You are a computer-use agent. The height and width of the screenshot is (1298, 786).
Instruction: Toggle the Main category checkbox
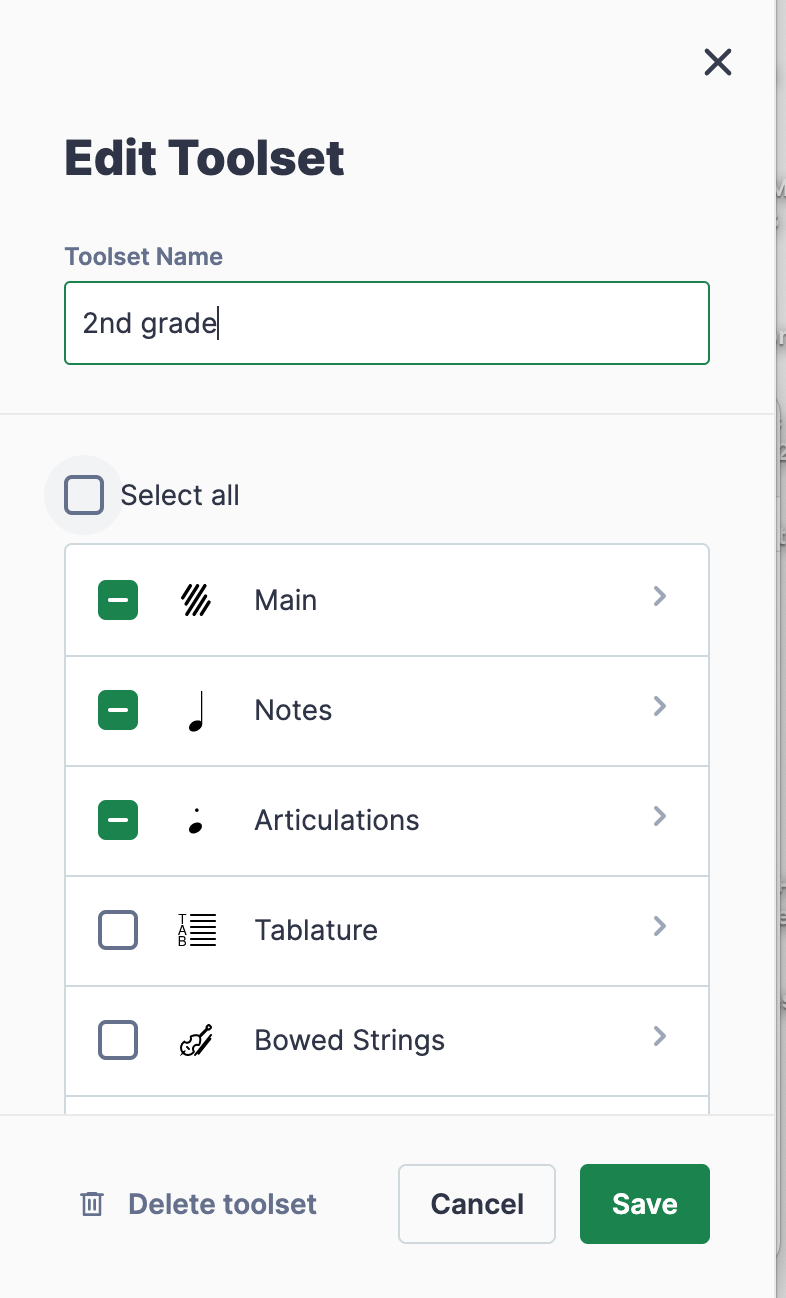(x=118, y=600)
